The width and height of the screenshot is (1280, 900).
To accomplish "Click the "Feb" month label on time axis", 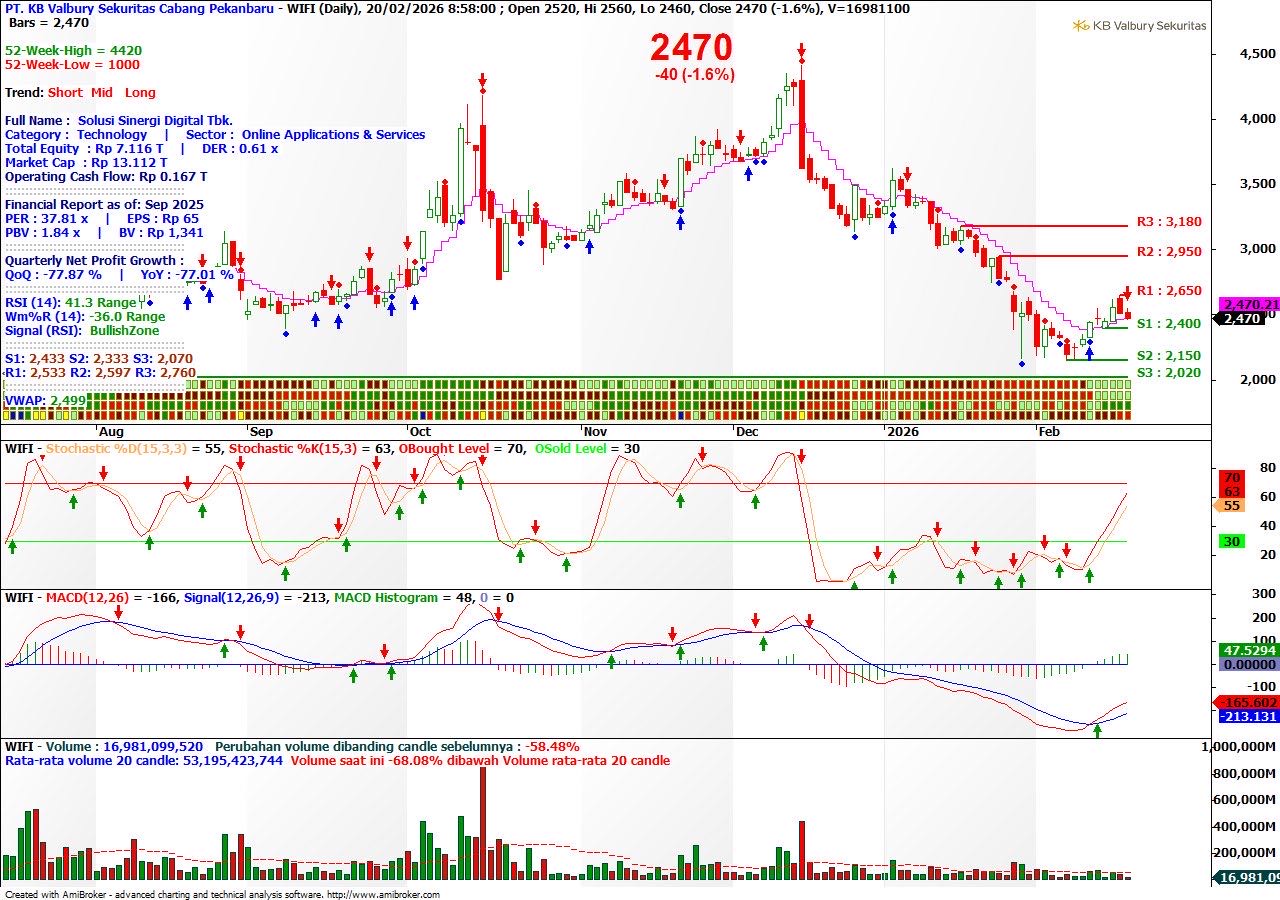I will 1049,431.
